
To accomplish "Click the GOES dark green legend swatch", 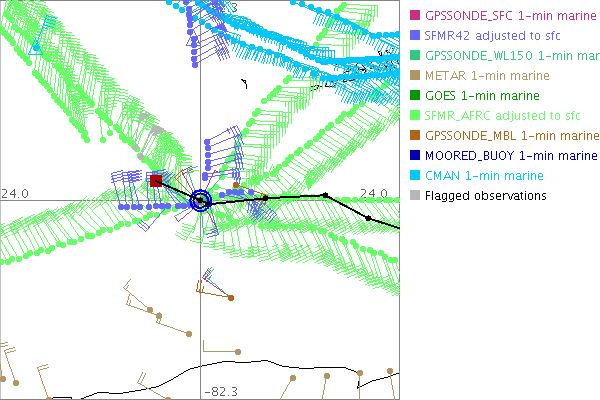I will coord(415,96).
